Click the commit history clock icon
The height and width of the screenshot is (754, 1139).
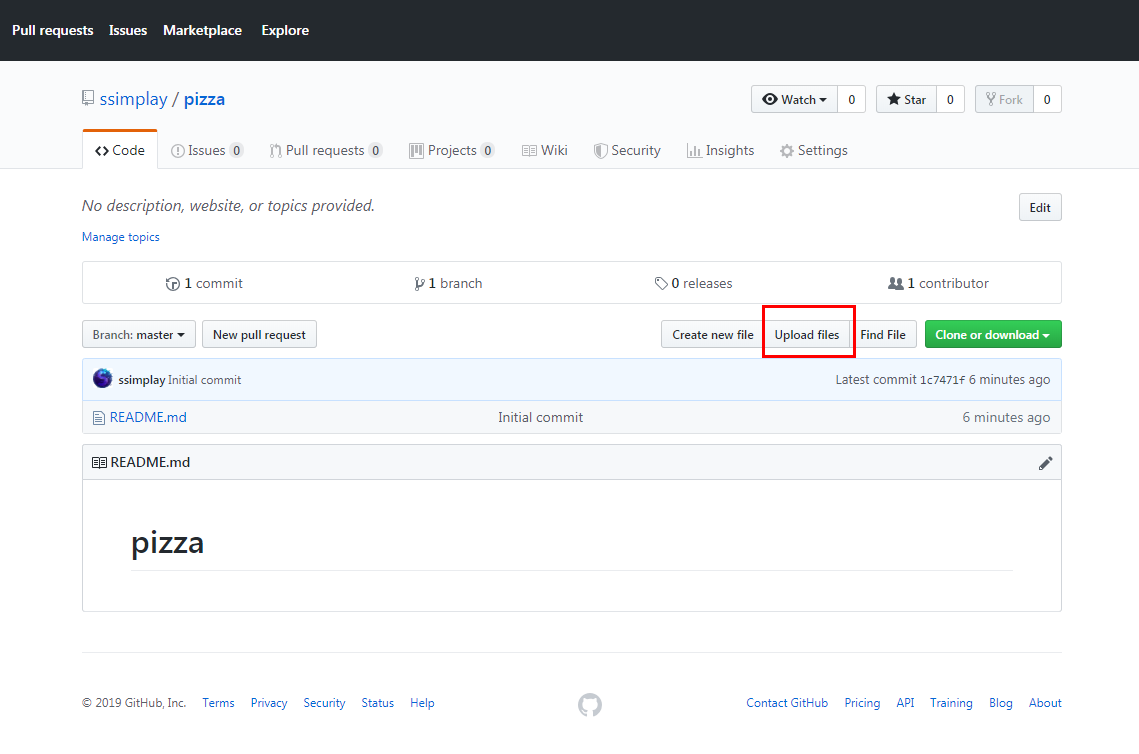[173, 283]
